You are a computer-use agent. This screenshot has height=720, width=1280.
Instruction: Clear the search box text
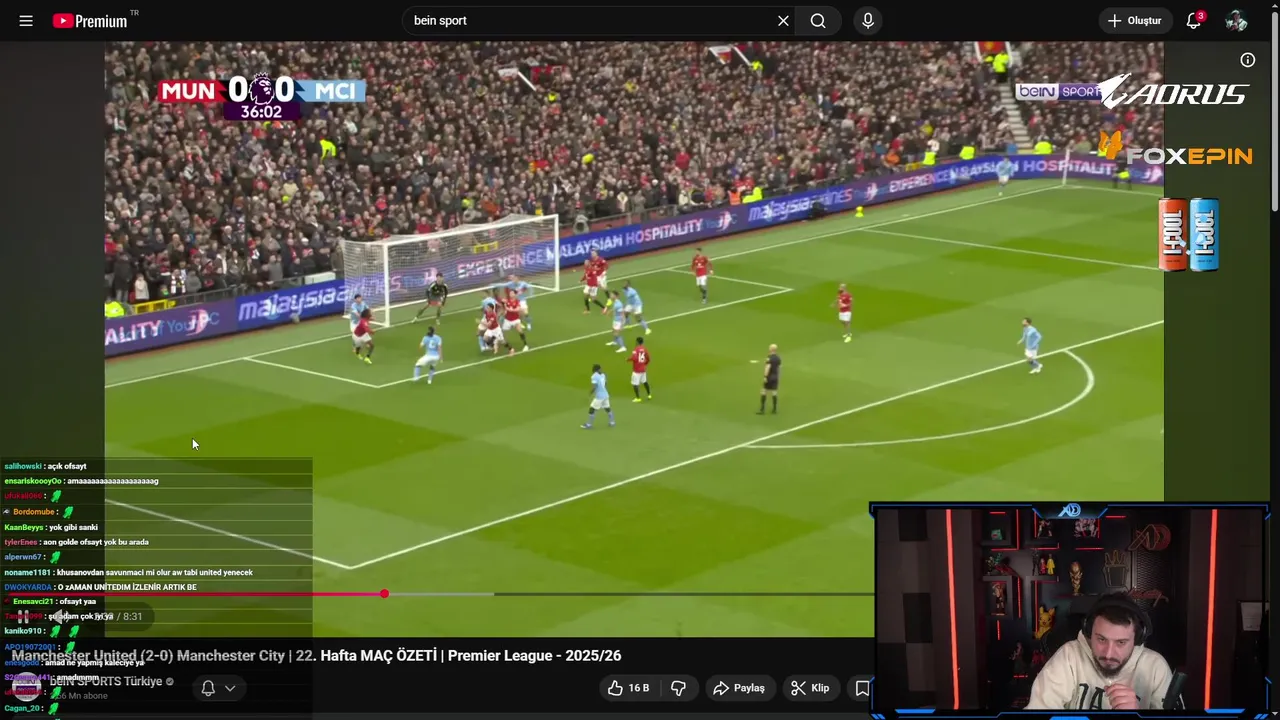coord(783,20)
